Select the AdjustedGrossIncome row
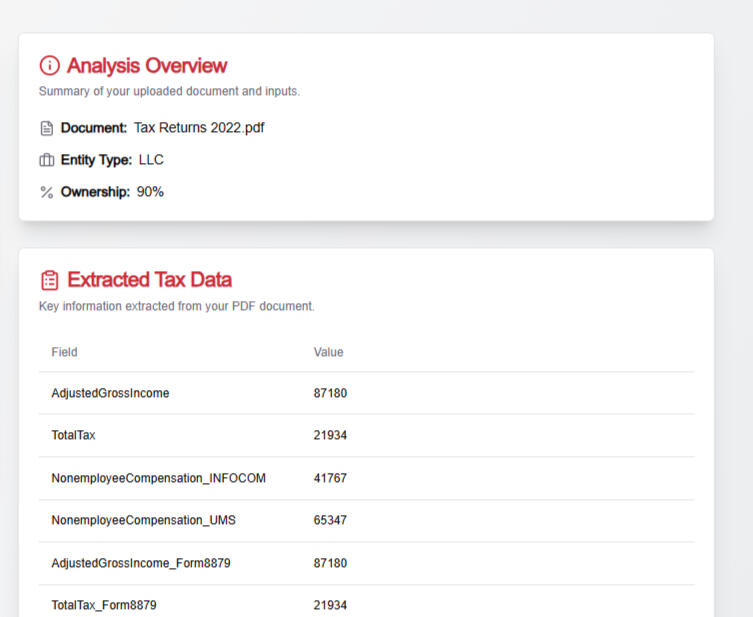This screenshot has height=617, width=753. [110, 393]
